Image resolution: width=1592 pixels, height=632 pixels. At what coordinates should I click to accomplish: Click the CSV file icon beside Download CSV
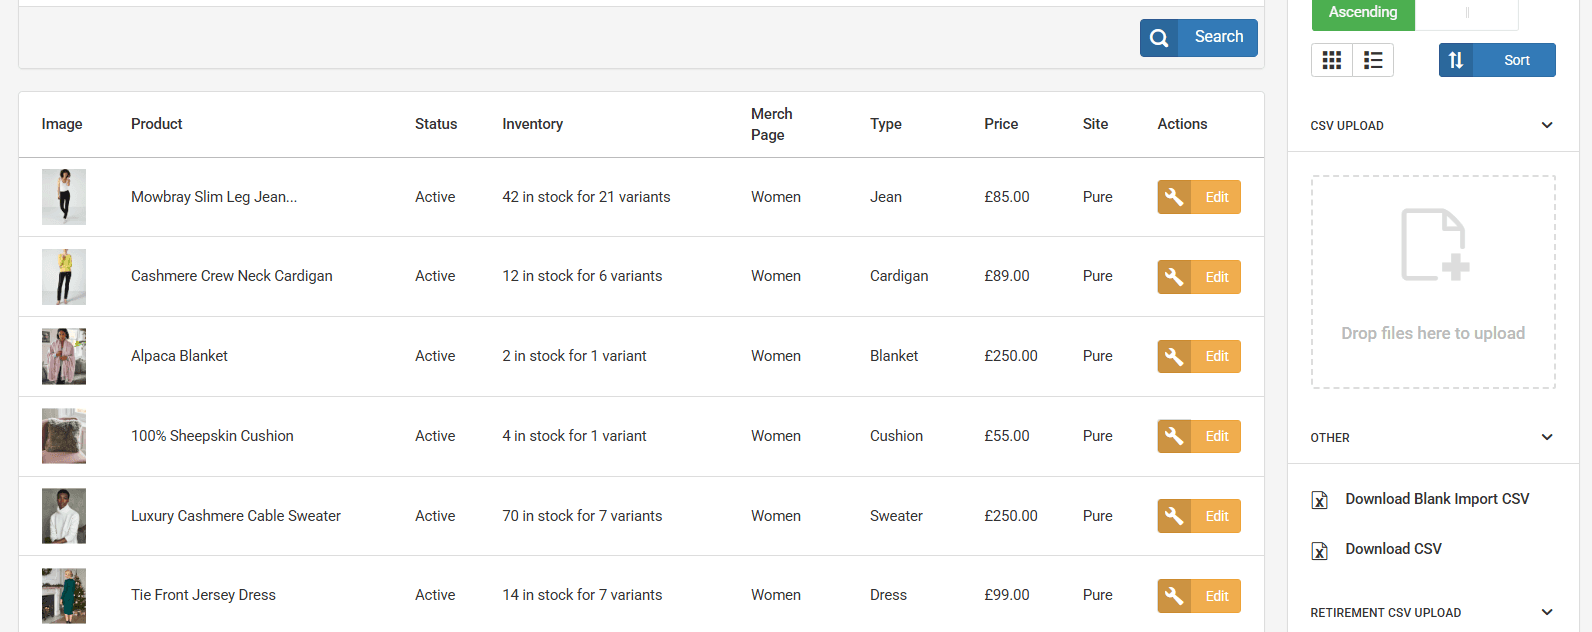click(1320, 550)
